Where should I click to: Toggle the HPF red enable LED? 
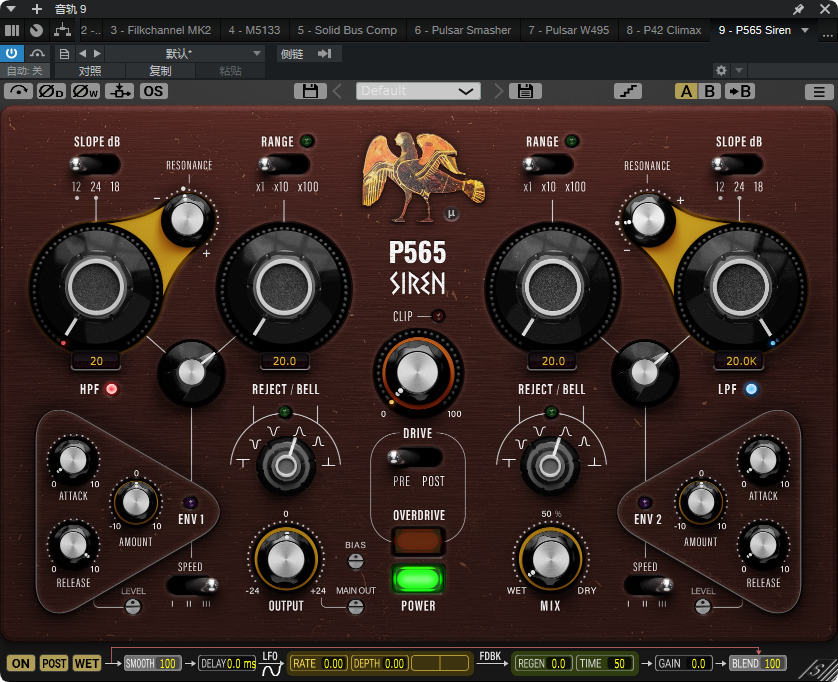(x=112, y=389)
